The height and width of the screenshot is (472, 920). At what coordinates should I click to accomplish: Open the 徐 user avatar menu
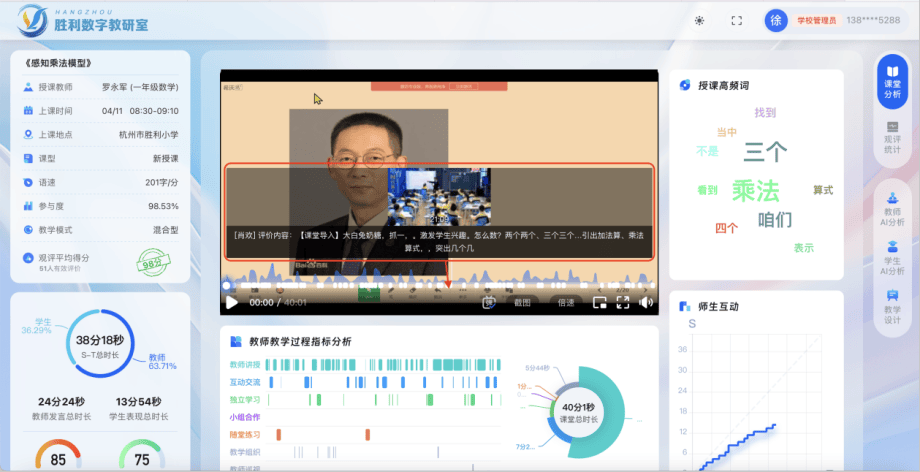[x=776, y=20]
